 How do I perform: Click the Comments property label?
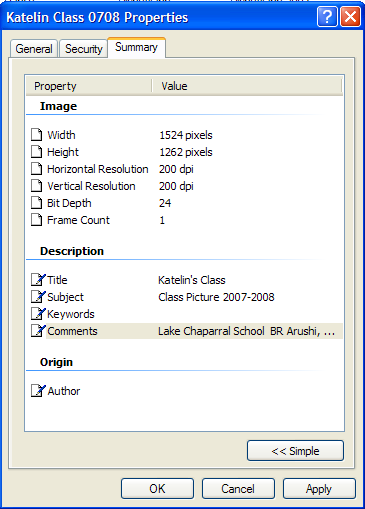72,331
